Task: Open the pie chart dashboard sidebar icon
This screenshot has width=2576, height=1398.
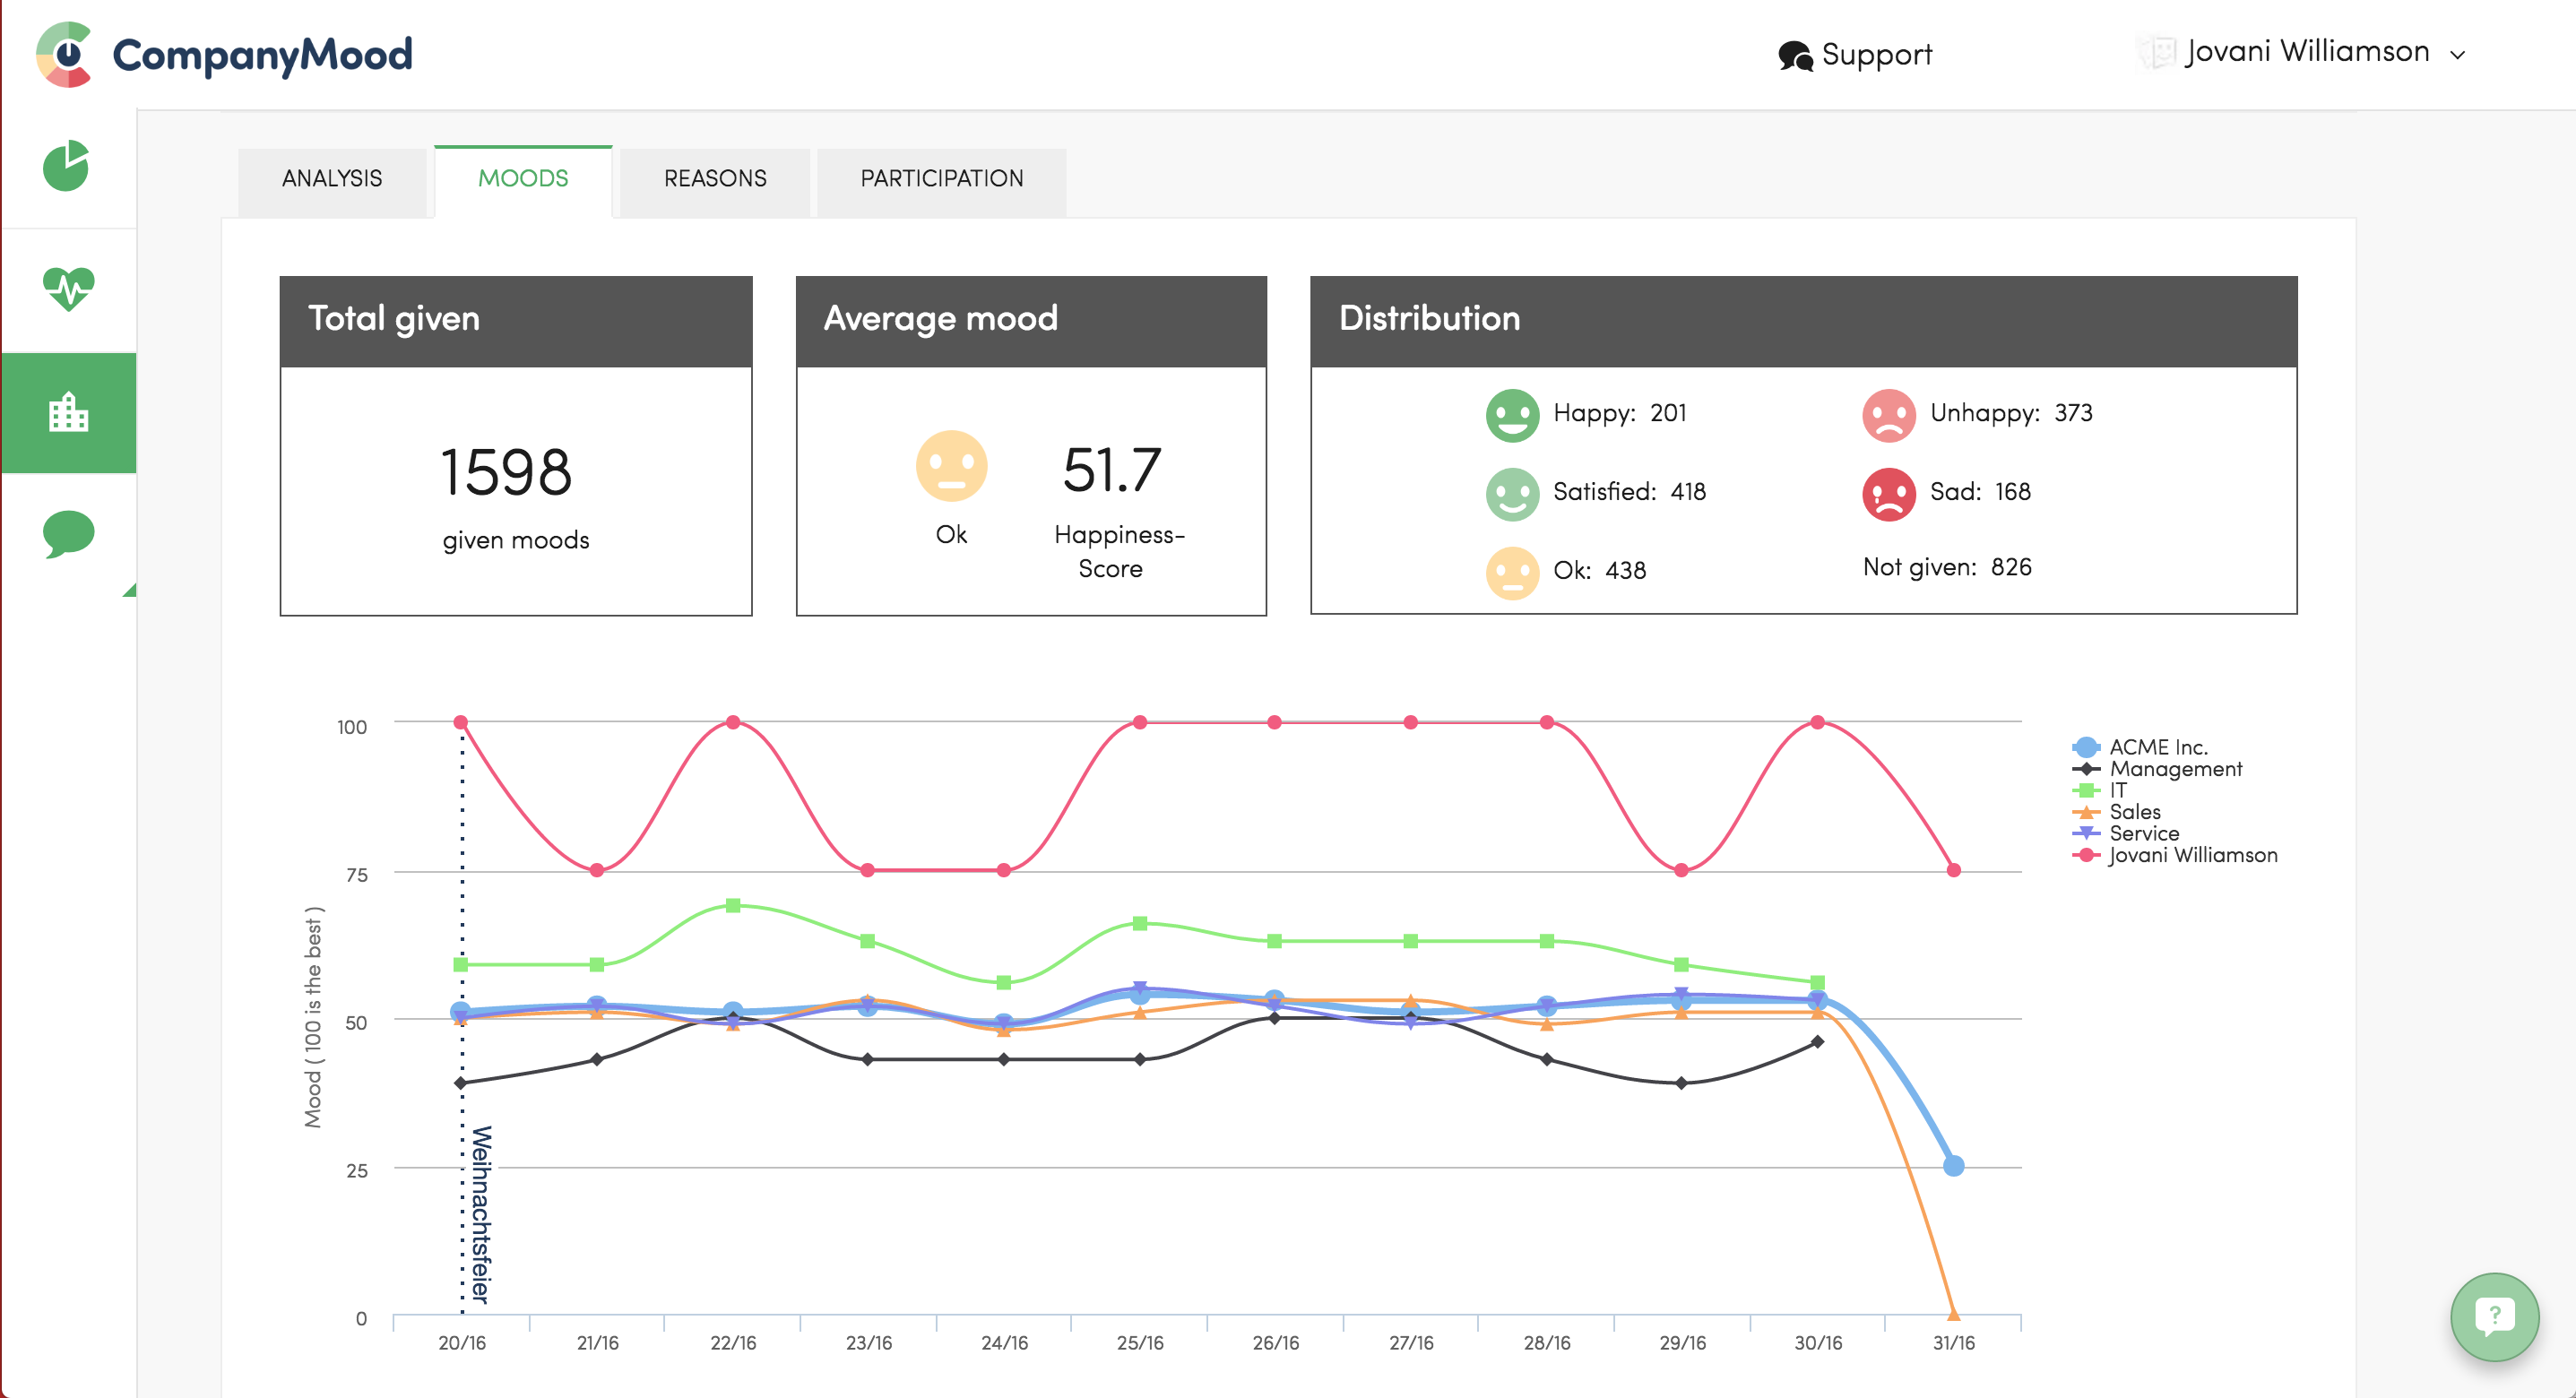Action: pos(66,166)
